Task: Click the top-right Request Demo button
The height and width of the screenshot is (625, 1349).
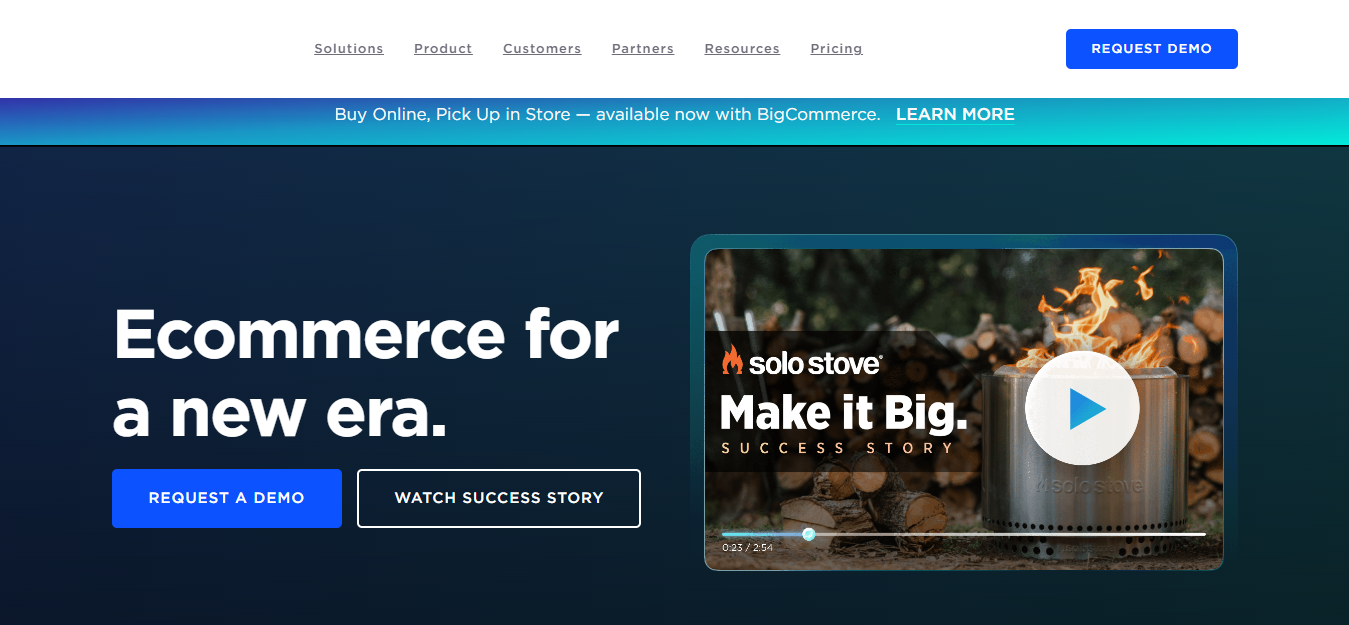Action: click(1151, 49)
